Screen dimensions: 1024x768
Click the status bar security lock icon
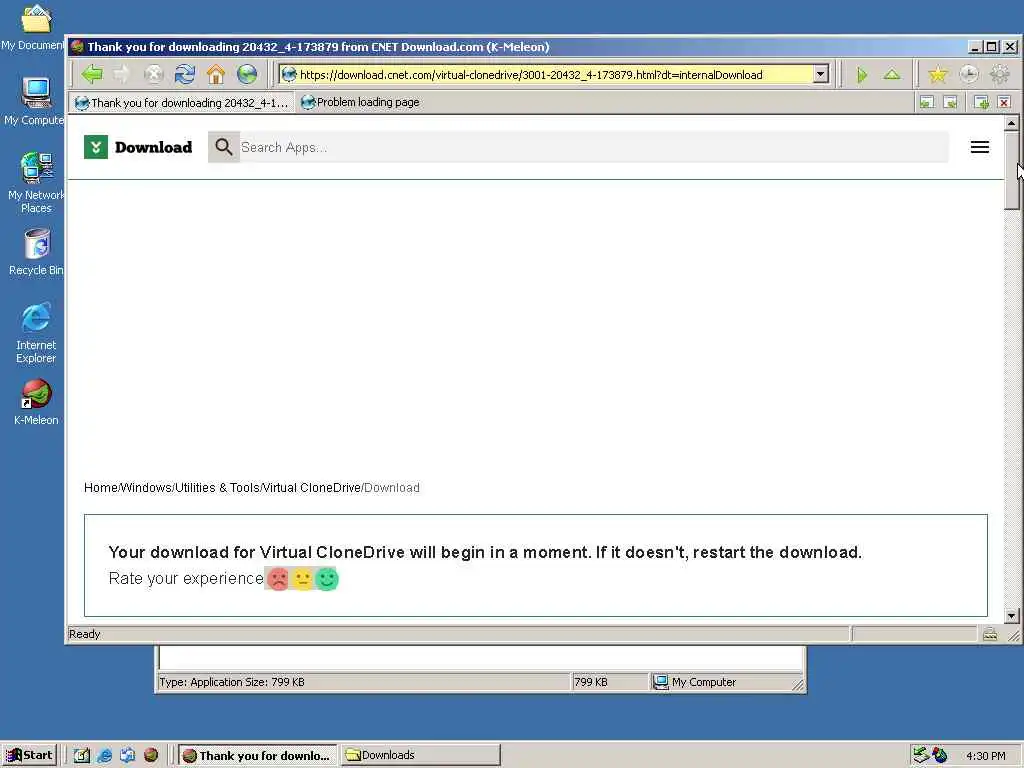pyautogui.click(x=990, y=634)
